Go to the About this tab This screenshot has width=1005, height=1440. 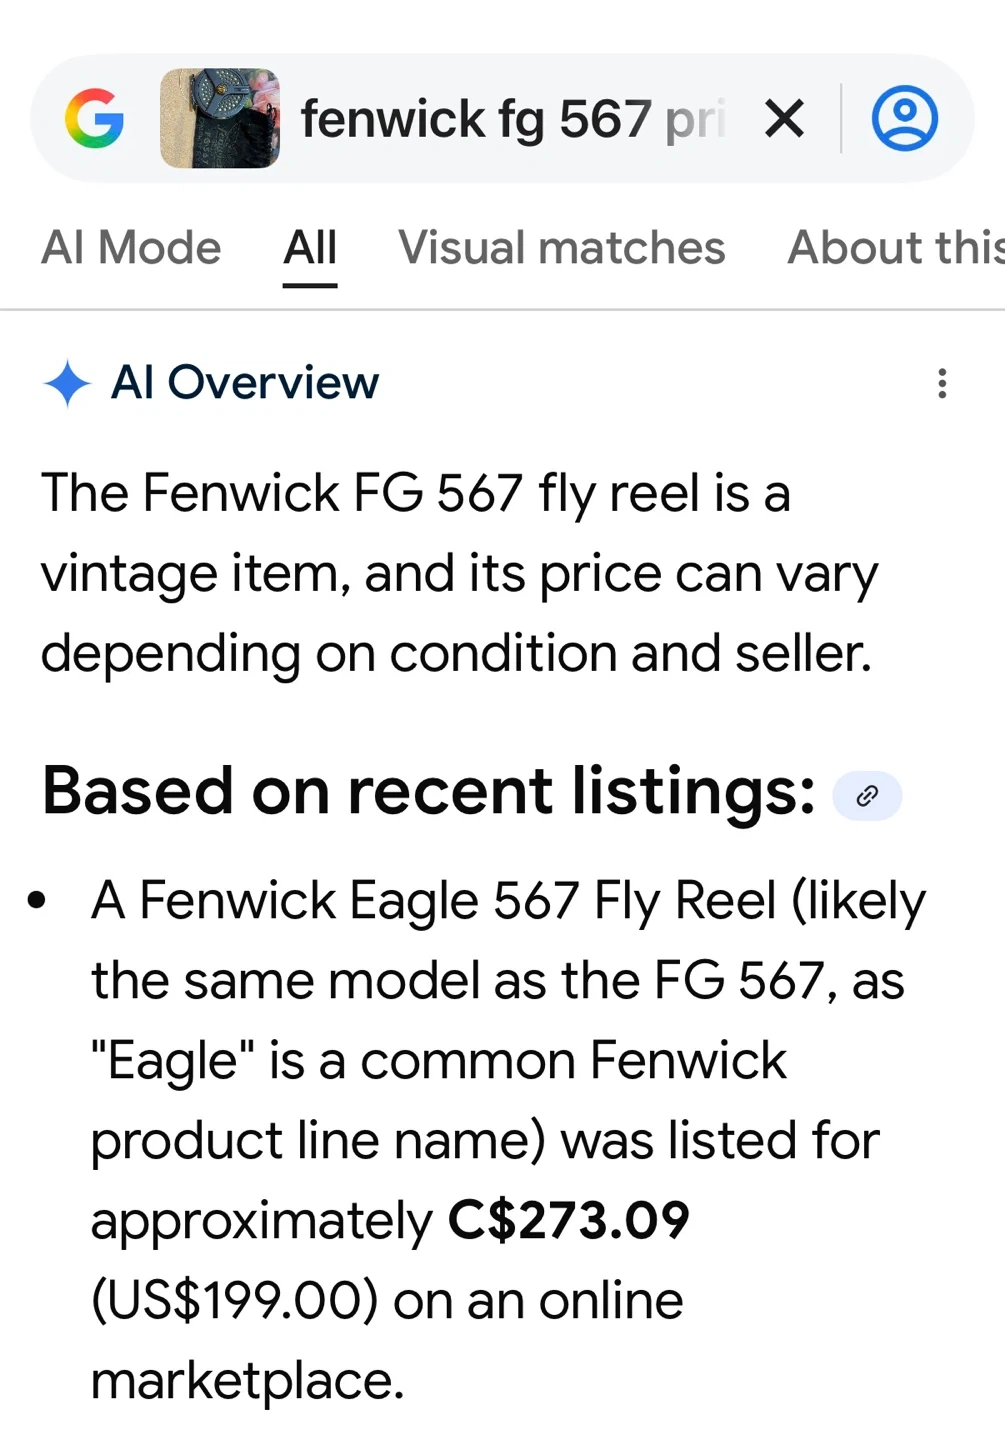894,248
